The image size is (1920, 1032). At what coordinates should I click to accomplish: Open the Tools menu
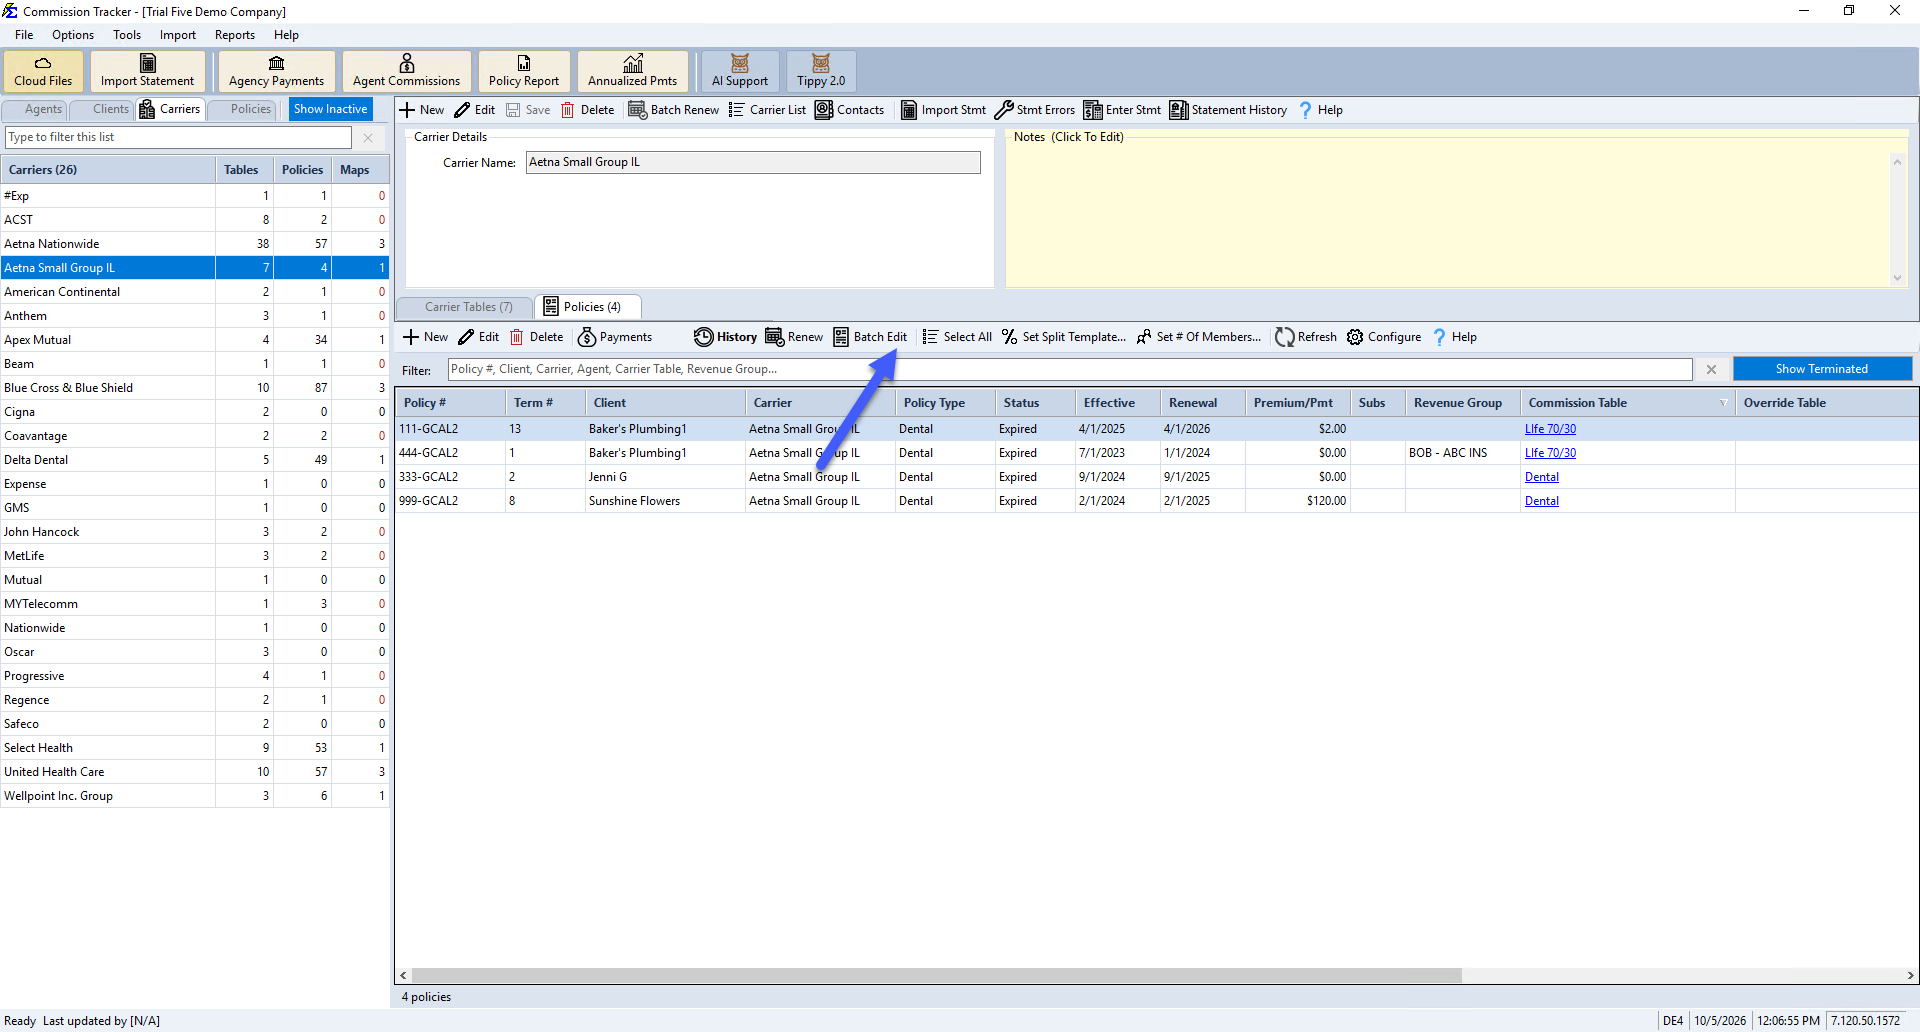pyautogui.click(x=127, y=35)
